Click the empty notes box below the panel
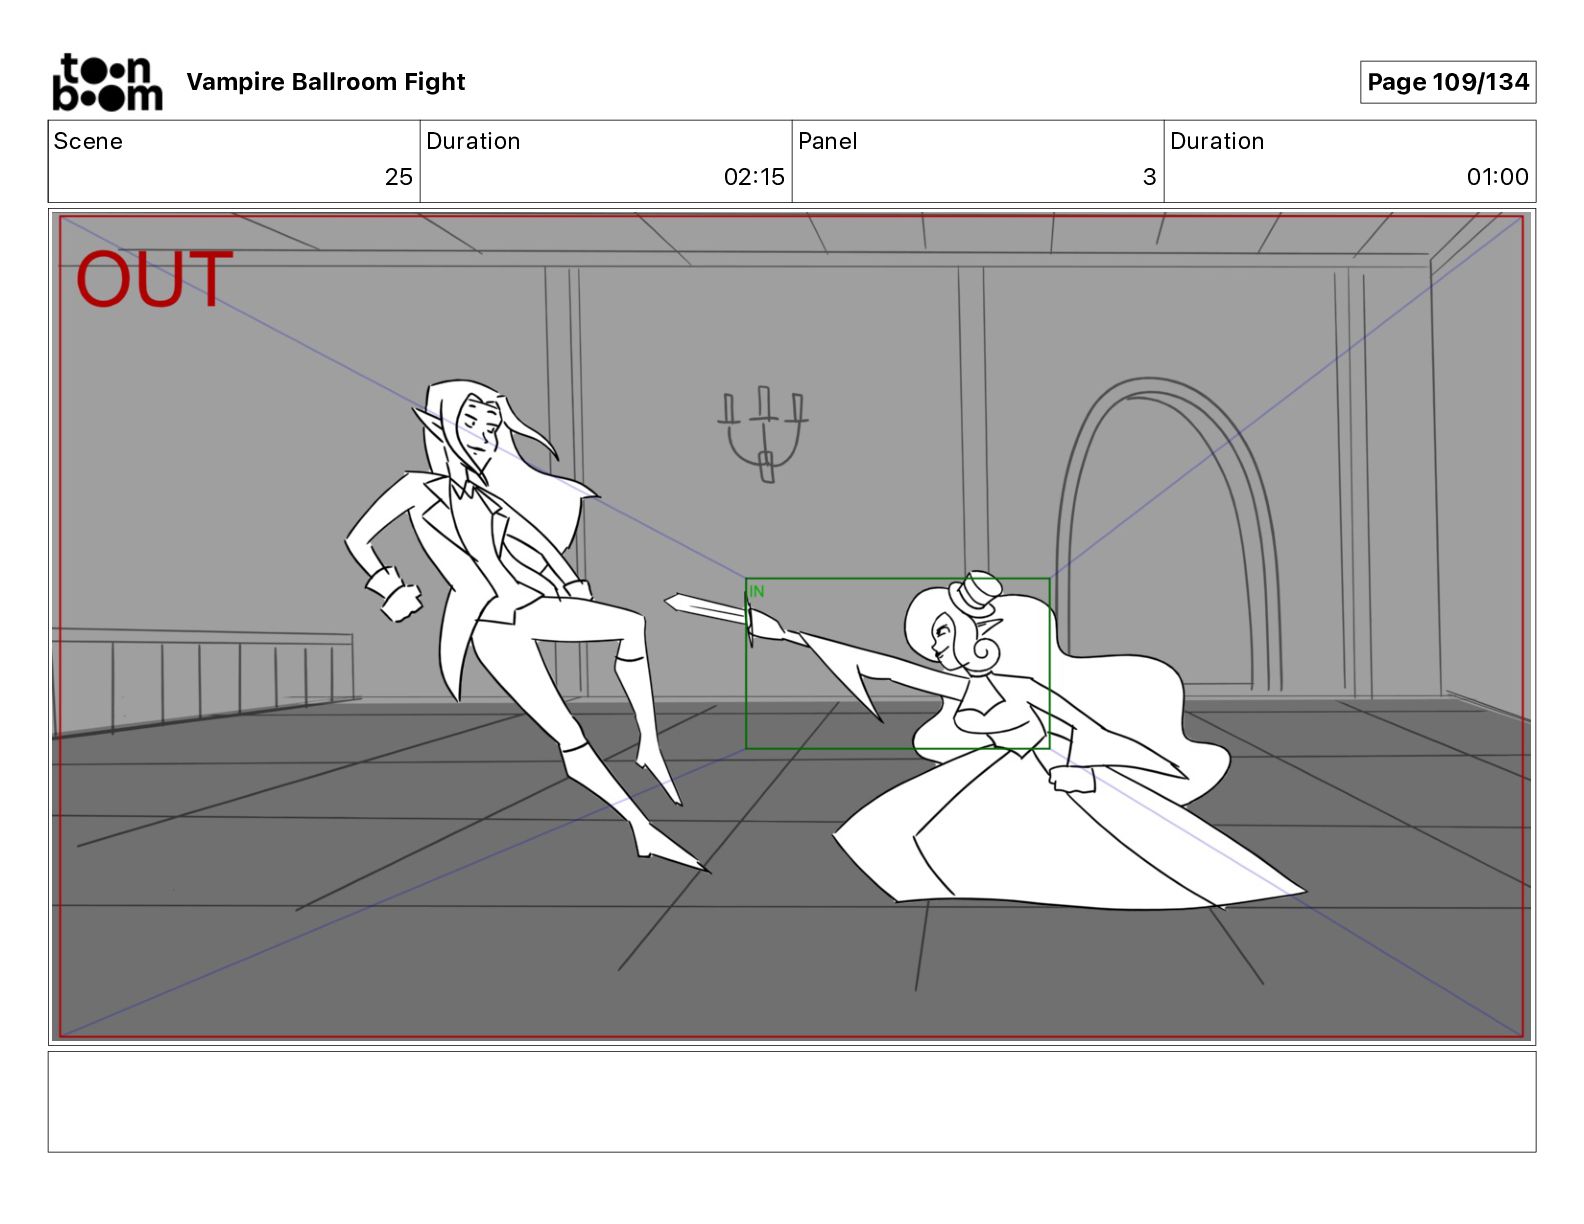This screenshot has height=1224, width=1584. tap(792, 1101)
